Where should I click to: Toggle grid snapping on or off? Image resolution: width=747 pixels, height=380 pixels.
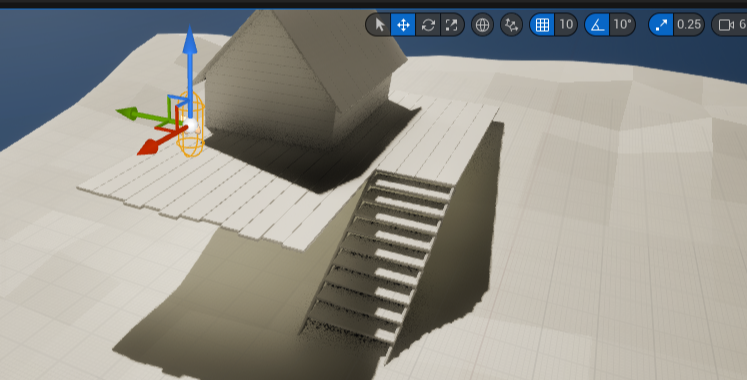542,25
